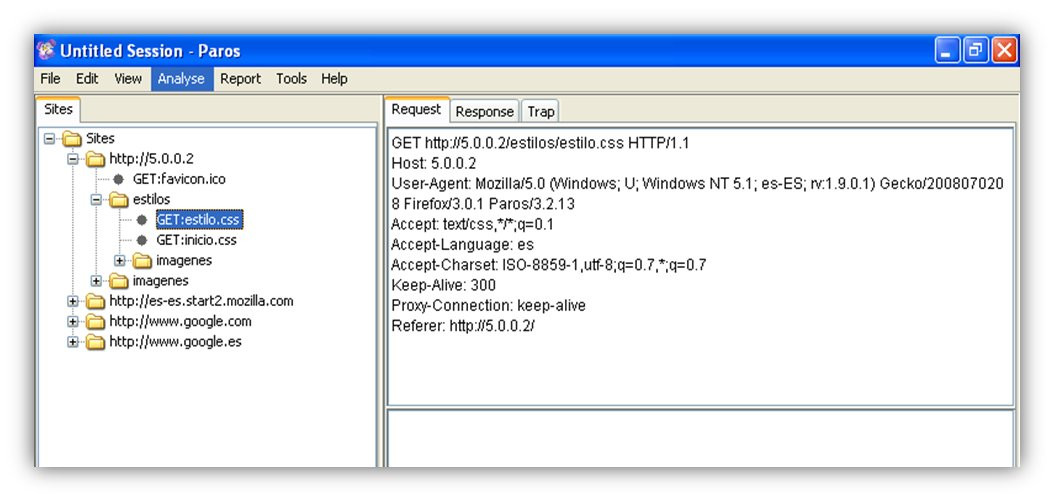Viewport: 1054px width, 501px height.
Task: Open the Tools menu
Action: [x=291, y=79]
